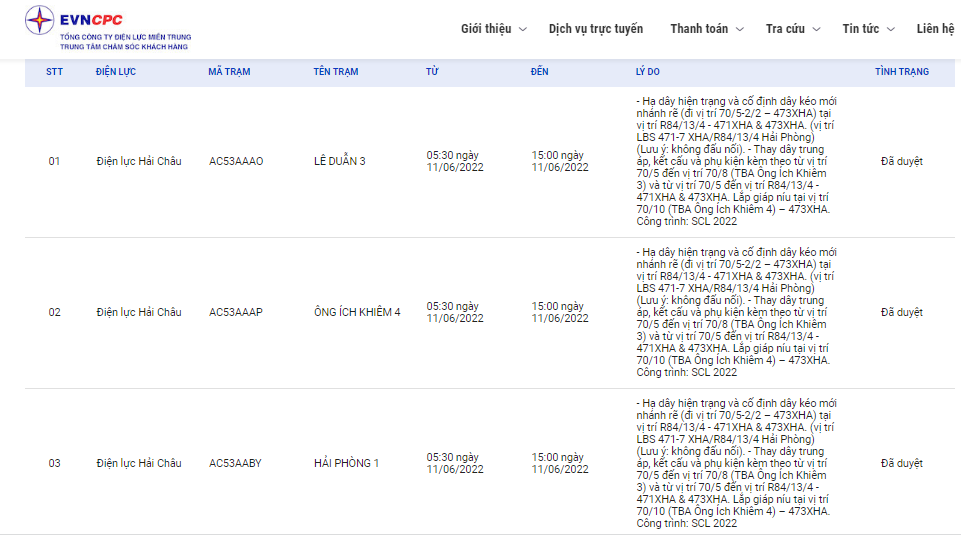Select the TÌNH TRẠNG column header
Viewport: 961px width, 535px height.
pos(902,72)
